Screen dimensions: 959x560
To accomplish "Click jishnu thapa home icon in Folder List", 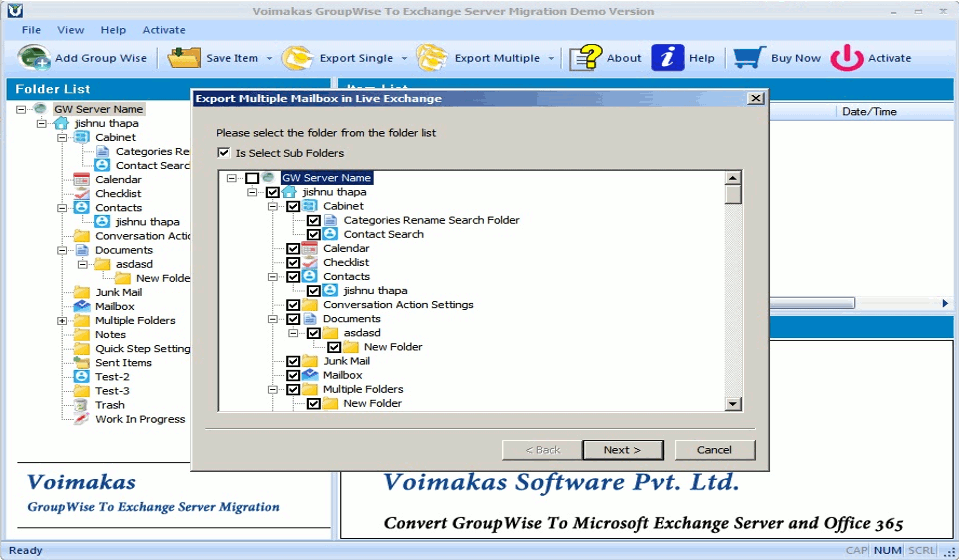I will pyautogui.click(x=61, y=123).
